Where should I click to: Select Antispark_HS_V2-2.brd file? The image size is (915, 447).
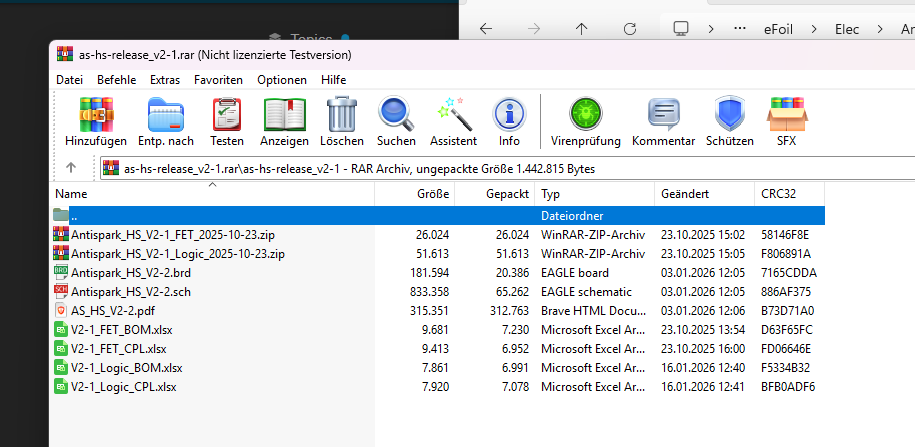coord(131,273)
